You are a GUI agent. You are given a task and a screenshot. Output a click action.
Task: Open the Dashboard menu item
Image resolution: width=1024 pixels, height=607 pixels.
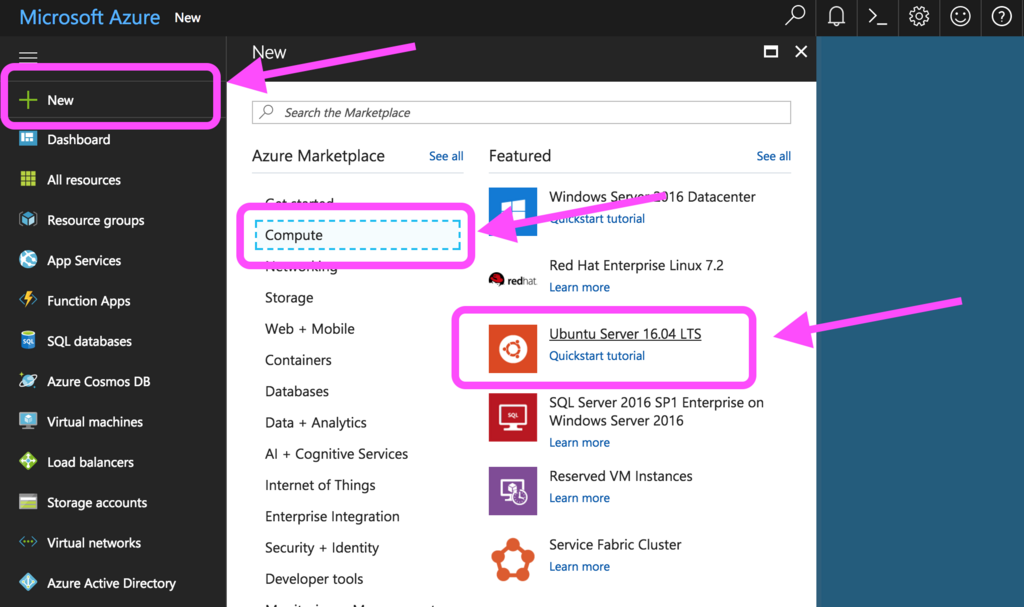tap(78, 139)
